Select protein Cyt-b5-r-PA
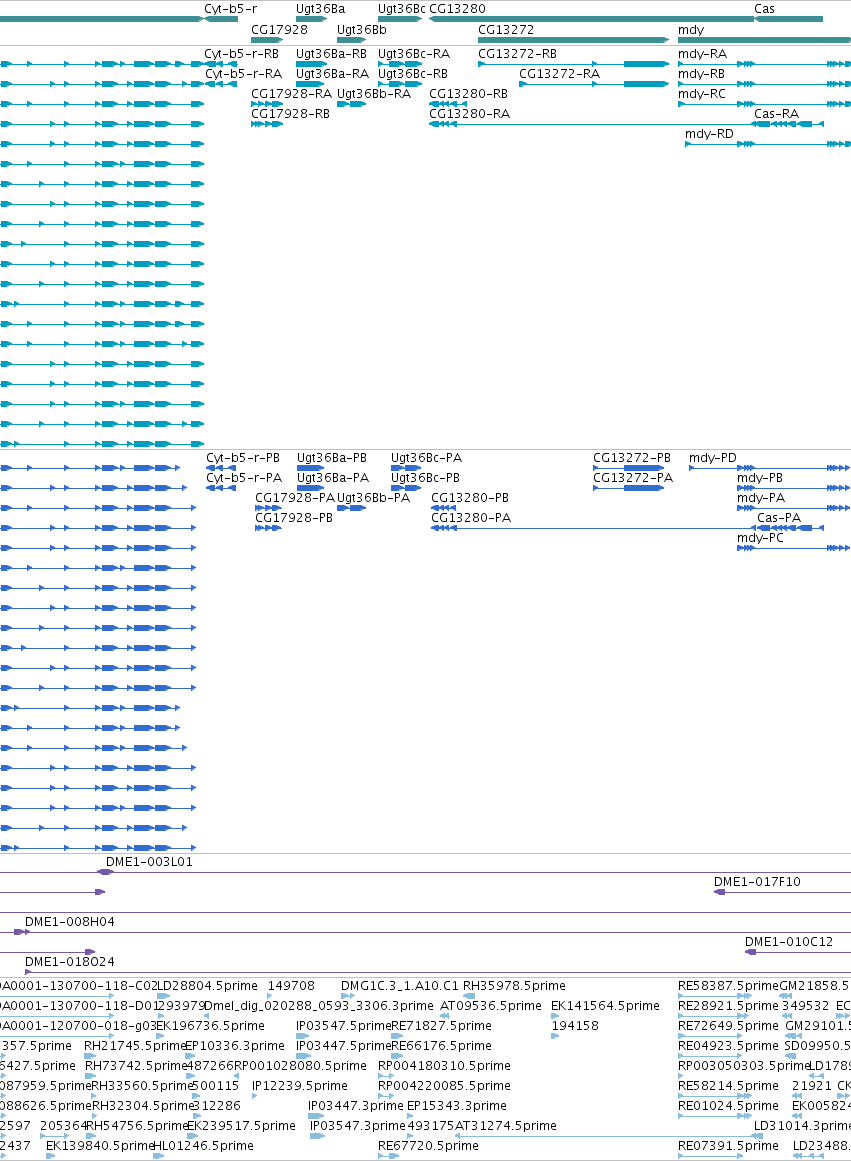851x1161 pixels. click(244, 478)
